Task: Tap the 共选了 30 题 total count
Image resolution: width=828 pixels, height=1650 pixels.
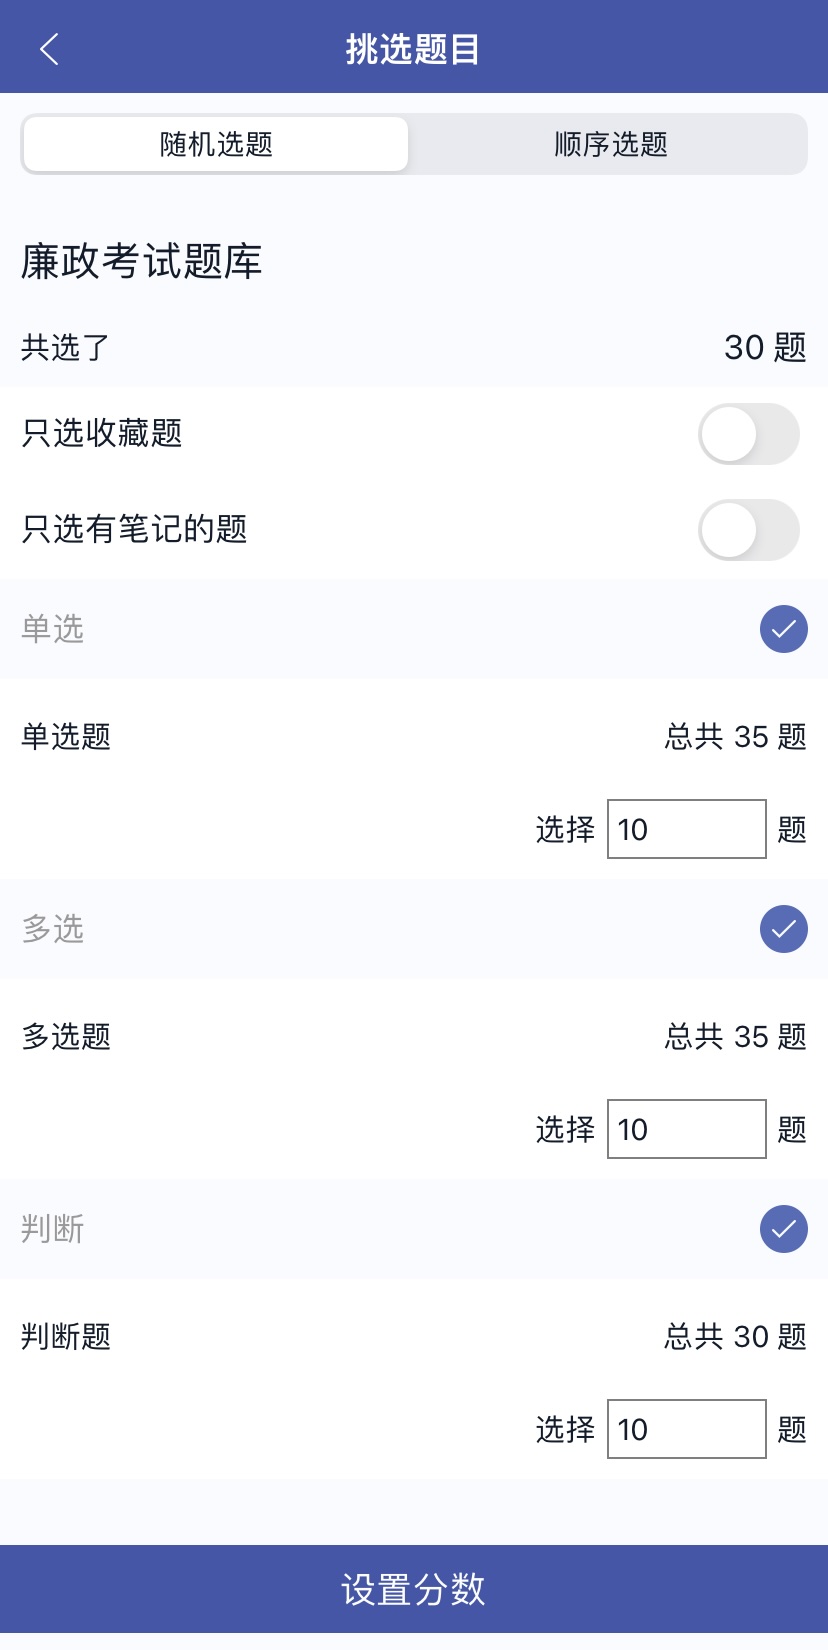Action: point(764,347)
